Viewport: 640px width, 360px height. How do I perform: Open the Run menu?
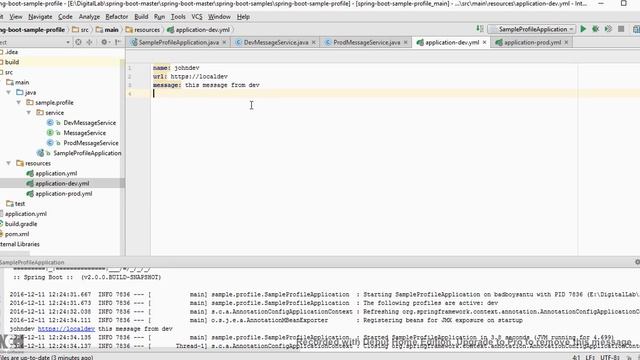[159, 17]
